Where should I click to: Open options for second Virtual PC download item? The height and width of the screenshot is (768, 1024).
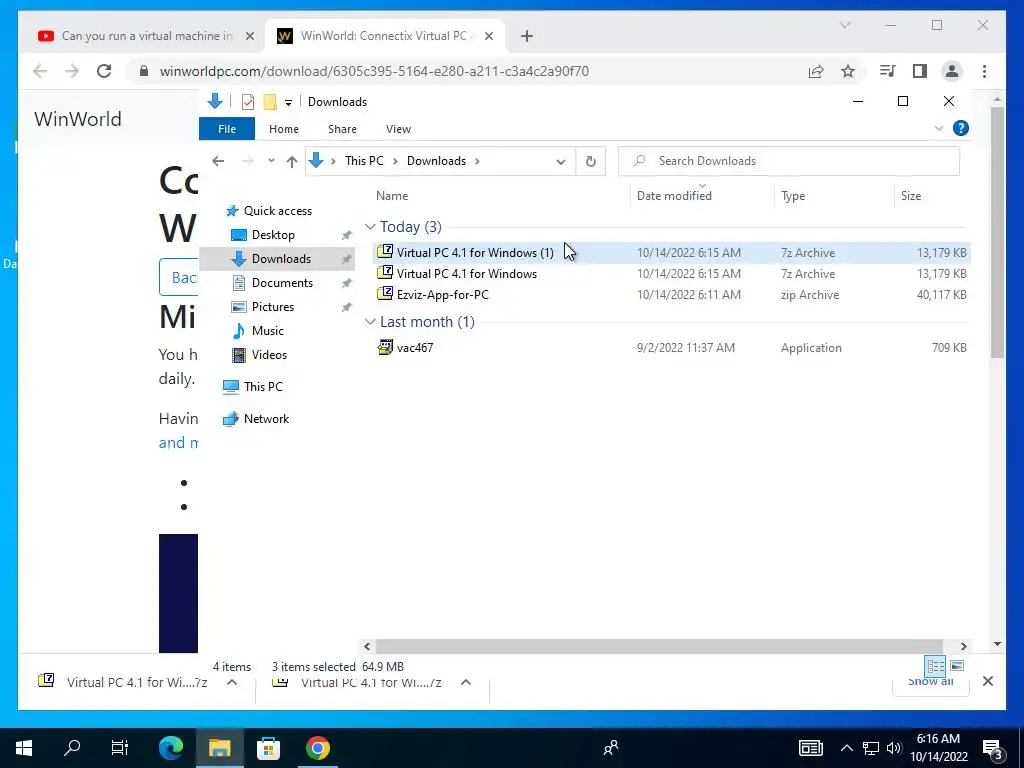pos(466,682)
